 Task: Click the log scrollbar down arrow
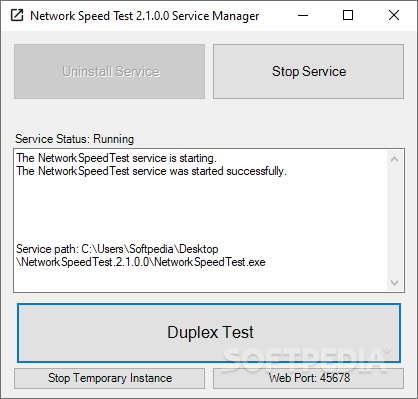click(395, 283)
